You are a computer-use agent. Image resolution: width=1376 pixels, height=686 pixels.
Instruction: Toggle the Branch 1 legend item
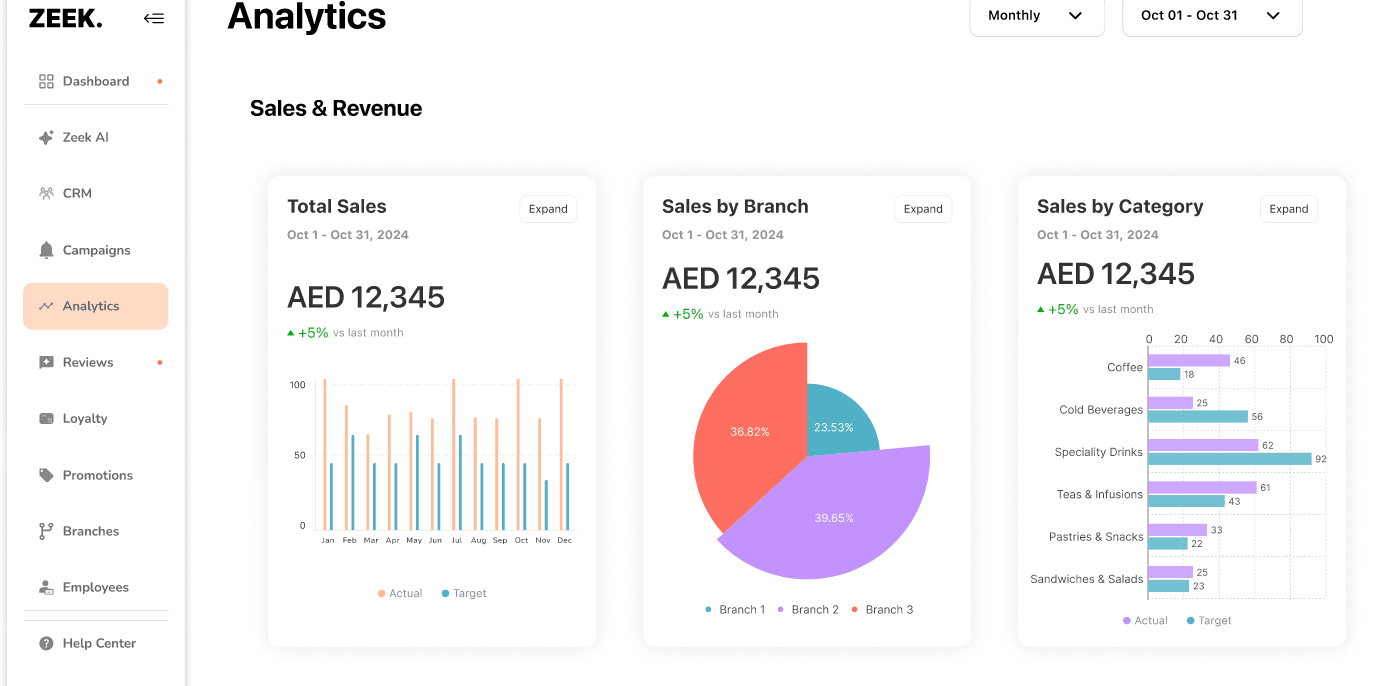click(x=735, y=610)
